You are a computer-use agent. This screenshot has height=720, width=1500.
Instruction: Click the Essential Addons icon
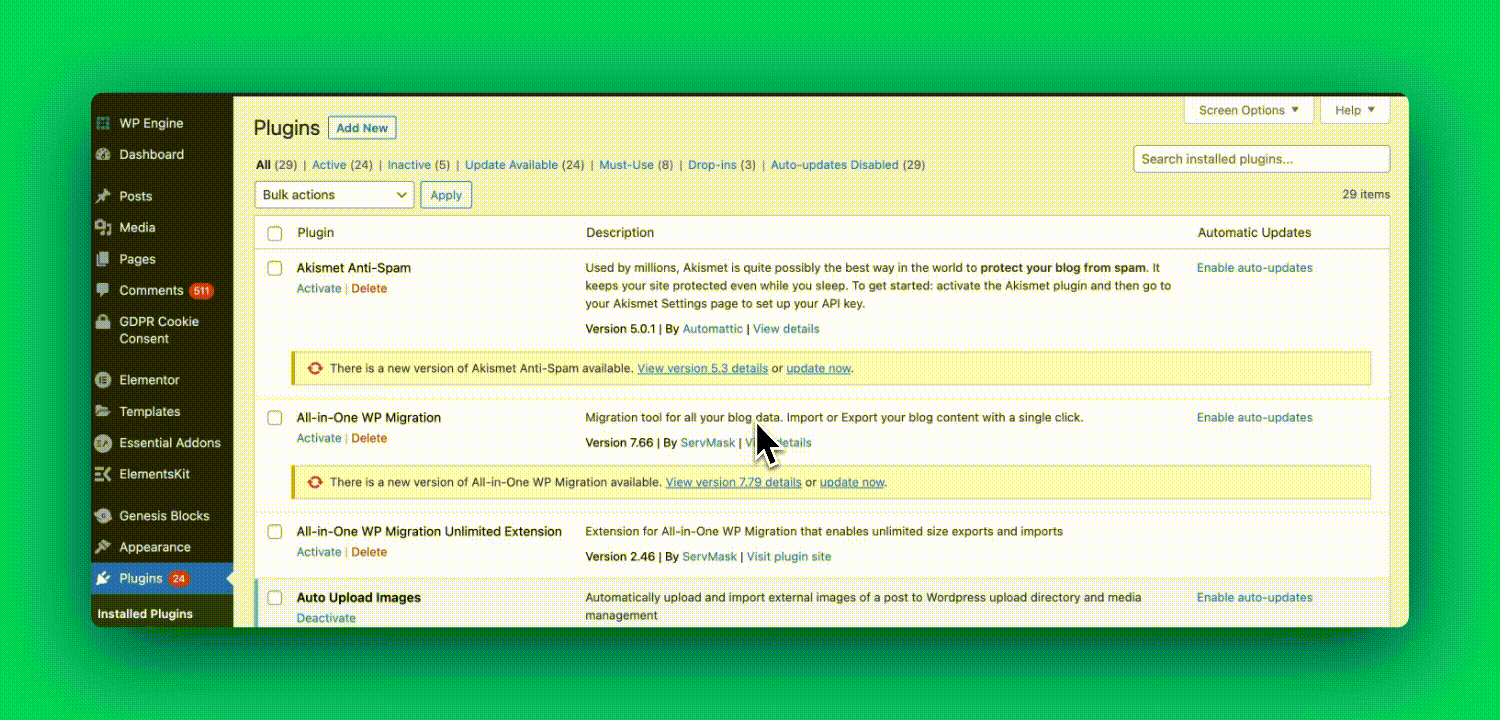[x=102, y=443]
